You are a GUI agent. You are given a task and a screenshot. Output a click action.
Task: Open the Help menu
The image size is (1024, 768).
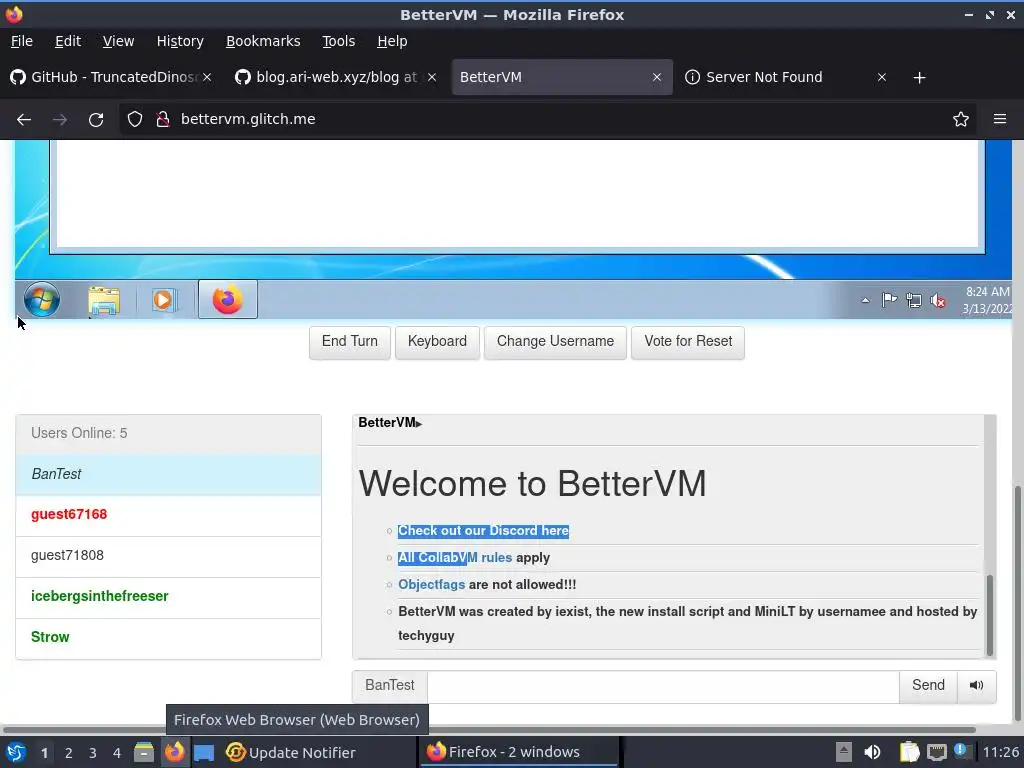[x=392, y=41]
